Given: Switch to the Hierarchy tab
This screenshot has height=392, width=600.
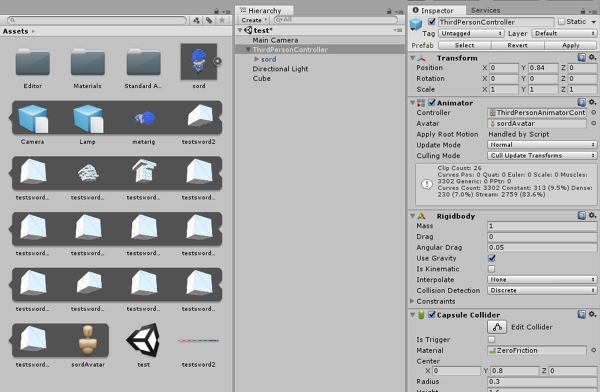Looking at the screenshot, I should click(x=265, y=10).
